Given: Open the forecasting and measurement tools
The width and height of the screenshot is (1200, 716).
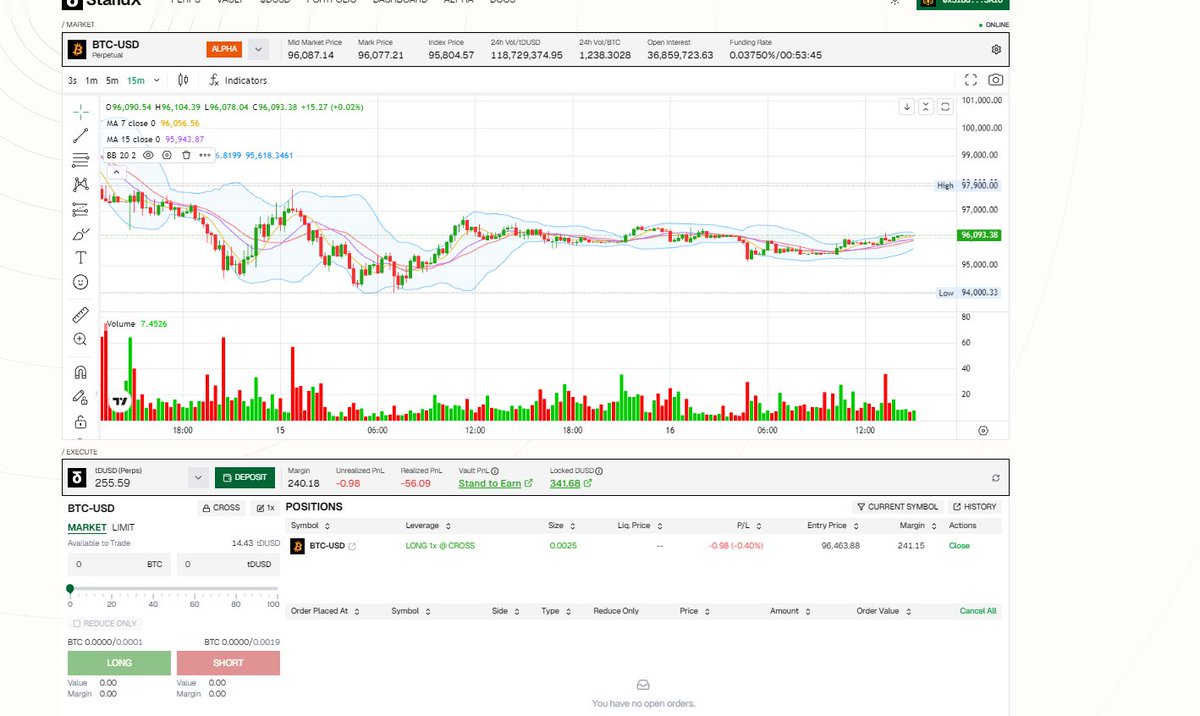Looking at the screenshot, I should pos(81,209).
